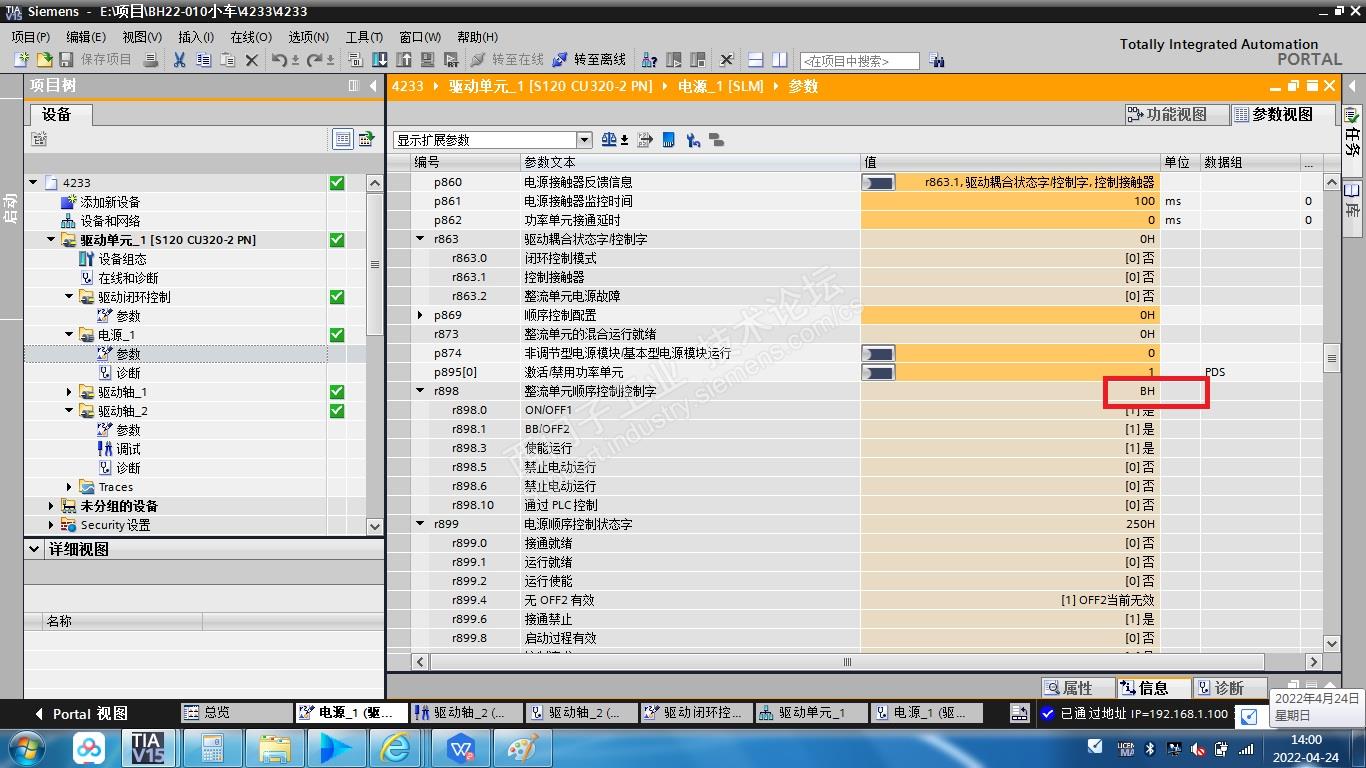1366x768 pixels.
Task: Click the go offline toolbar button
Action: click(589, 60)
